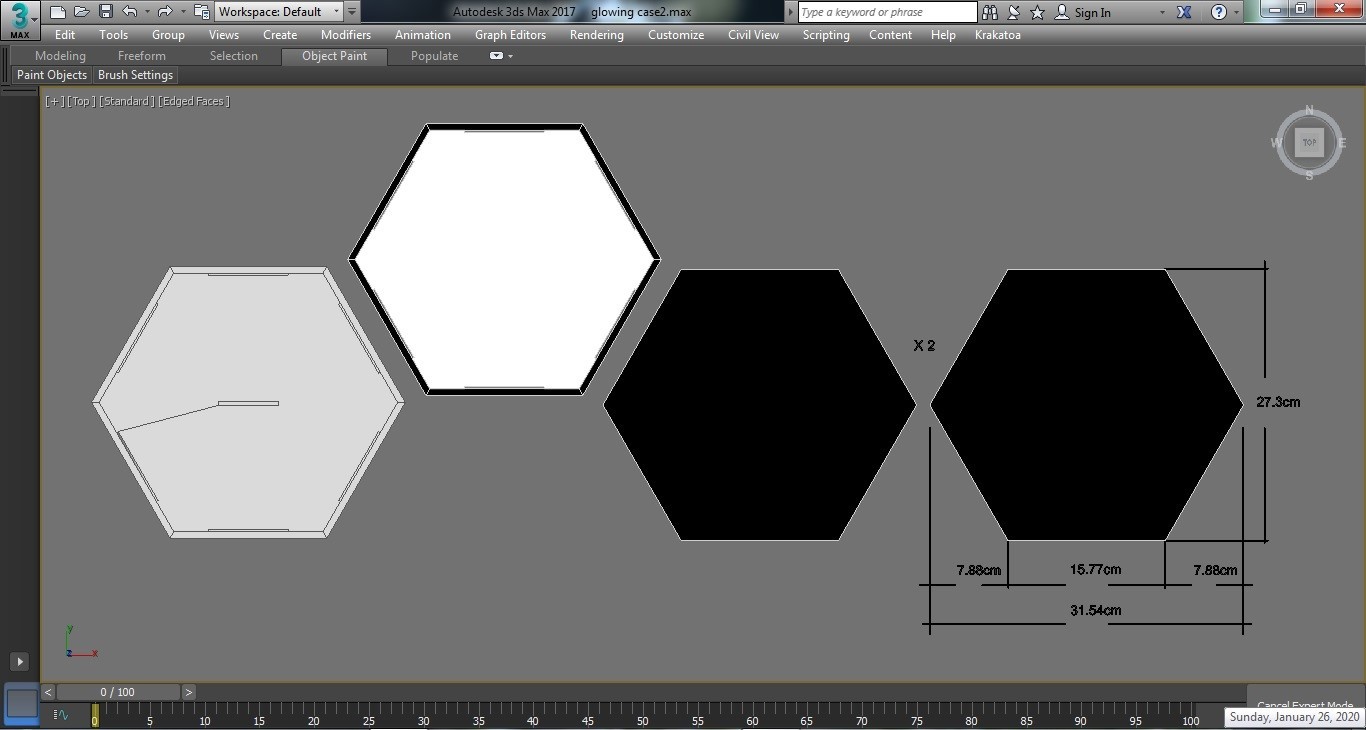Open the Help question mark icon
Image resolution: width=1366 pixels, height=730 pixels.
1218,12
